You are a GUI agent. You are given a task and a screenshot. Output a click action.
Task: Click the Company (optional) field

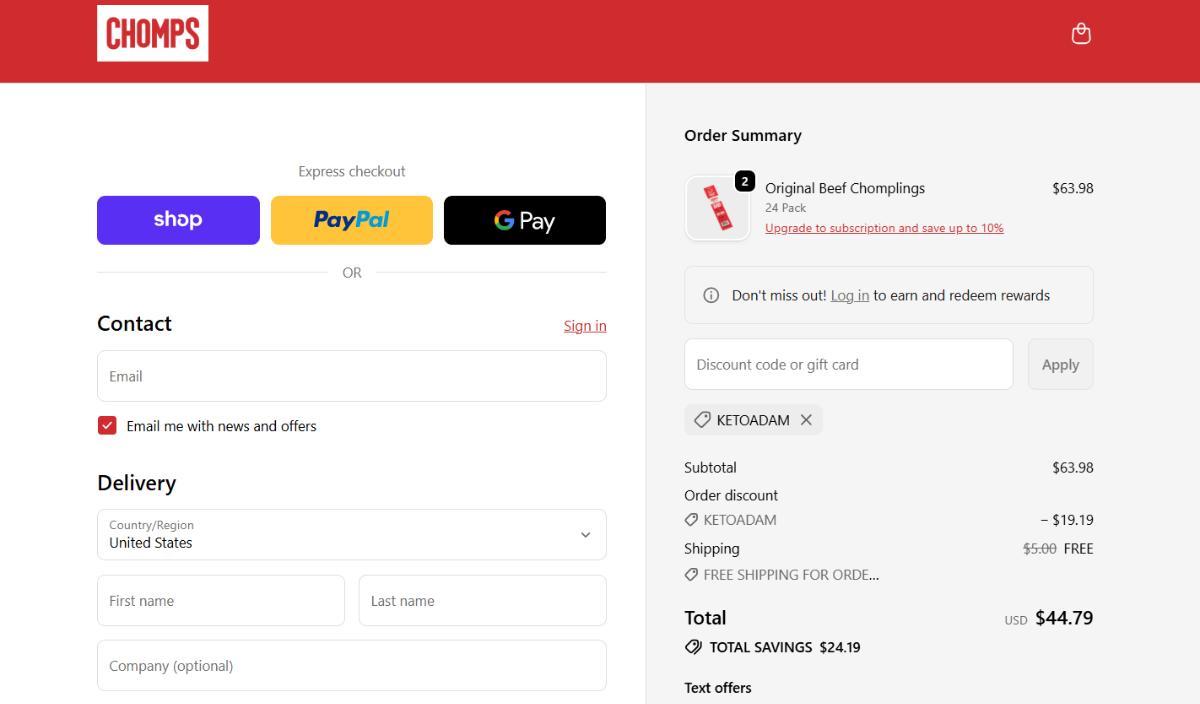click(x=352, y=666)
